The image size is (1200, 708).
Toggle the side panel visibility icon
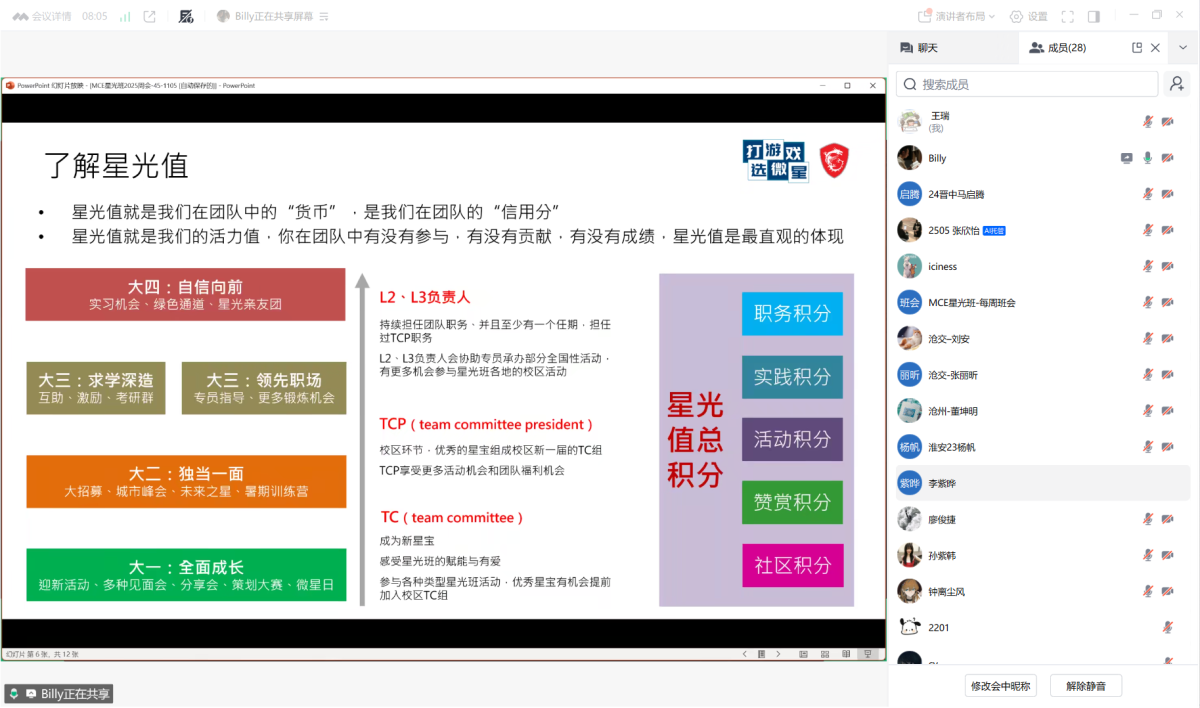click(1094, 16)
